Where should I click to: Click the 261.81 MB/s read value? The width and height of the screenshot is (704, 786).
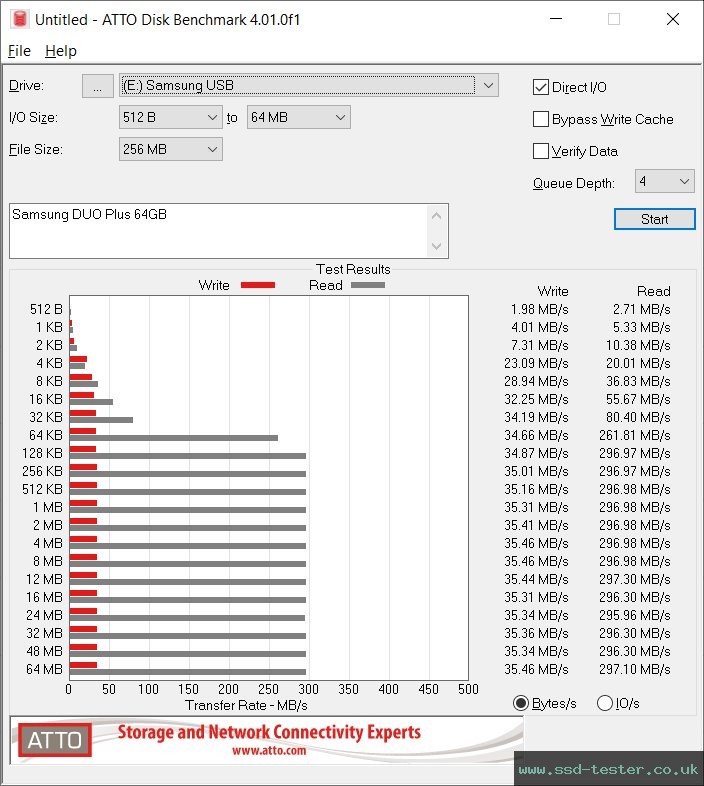pyautogui.click(x=634, y=435)
